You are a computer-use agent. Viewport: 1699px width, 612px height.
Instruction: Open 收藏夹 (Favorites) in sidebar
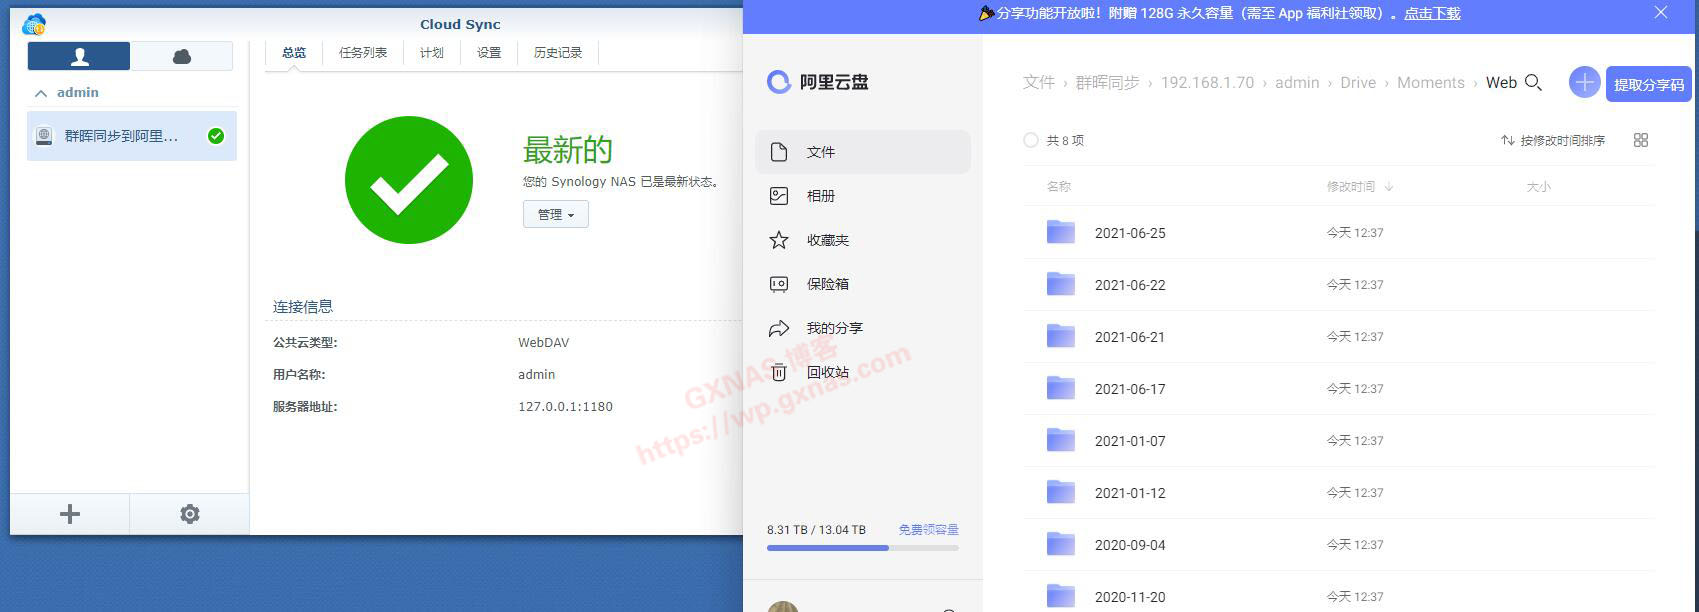tap(827, 240)
